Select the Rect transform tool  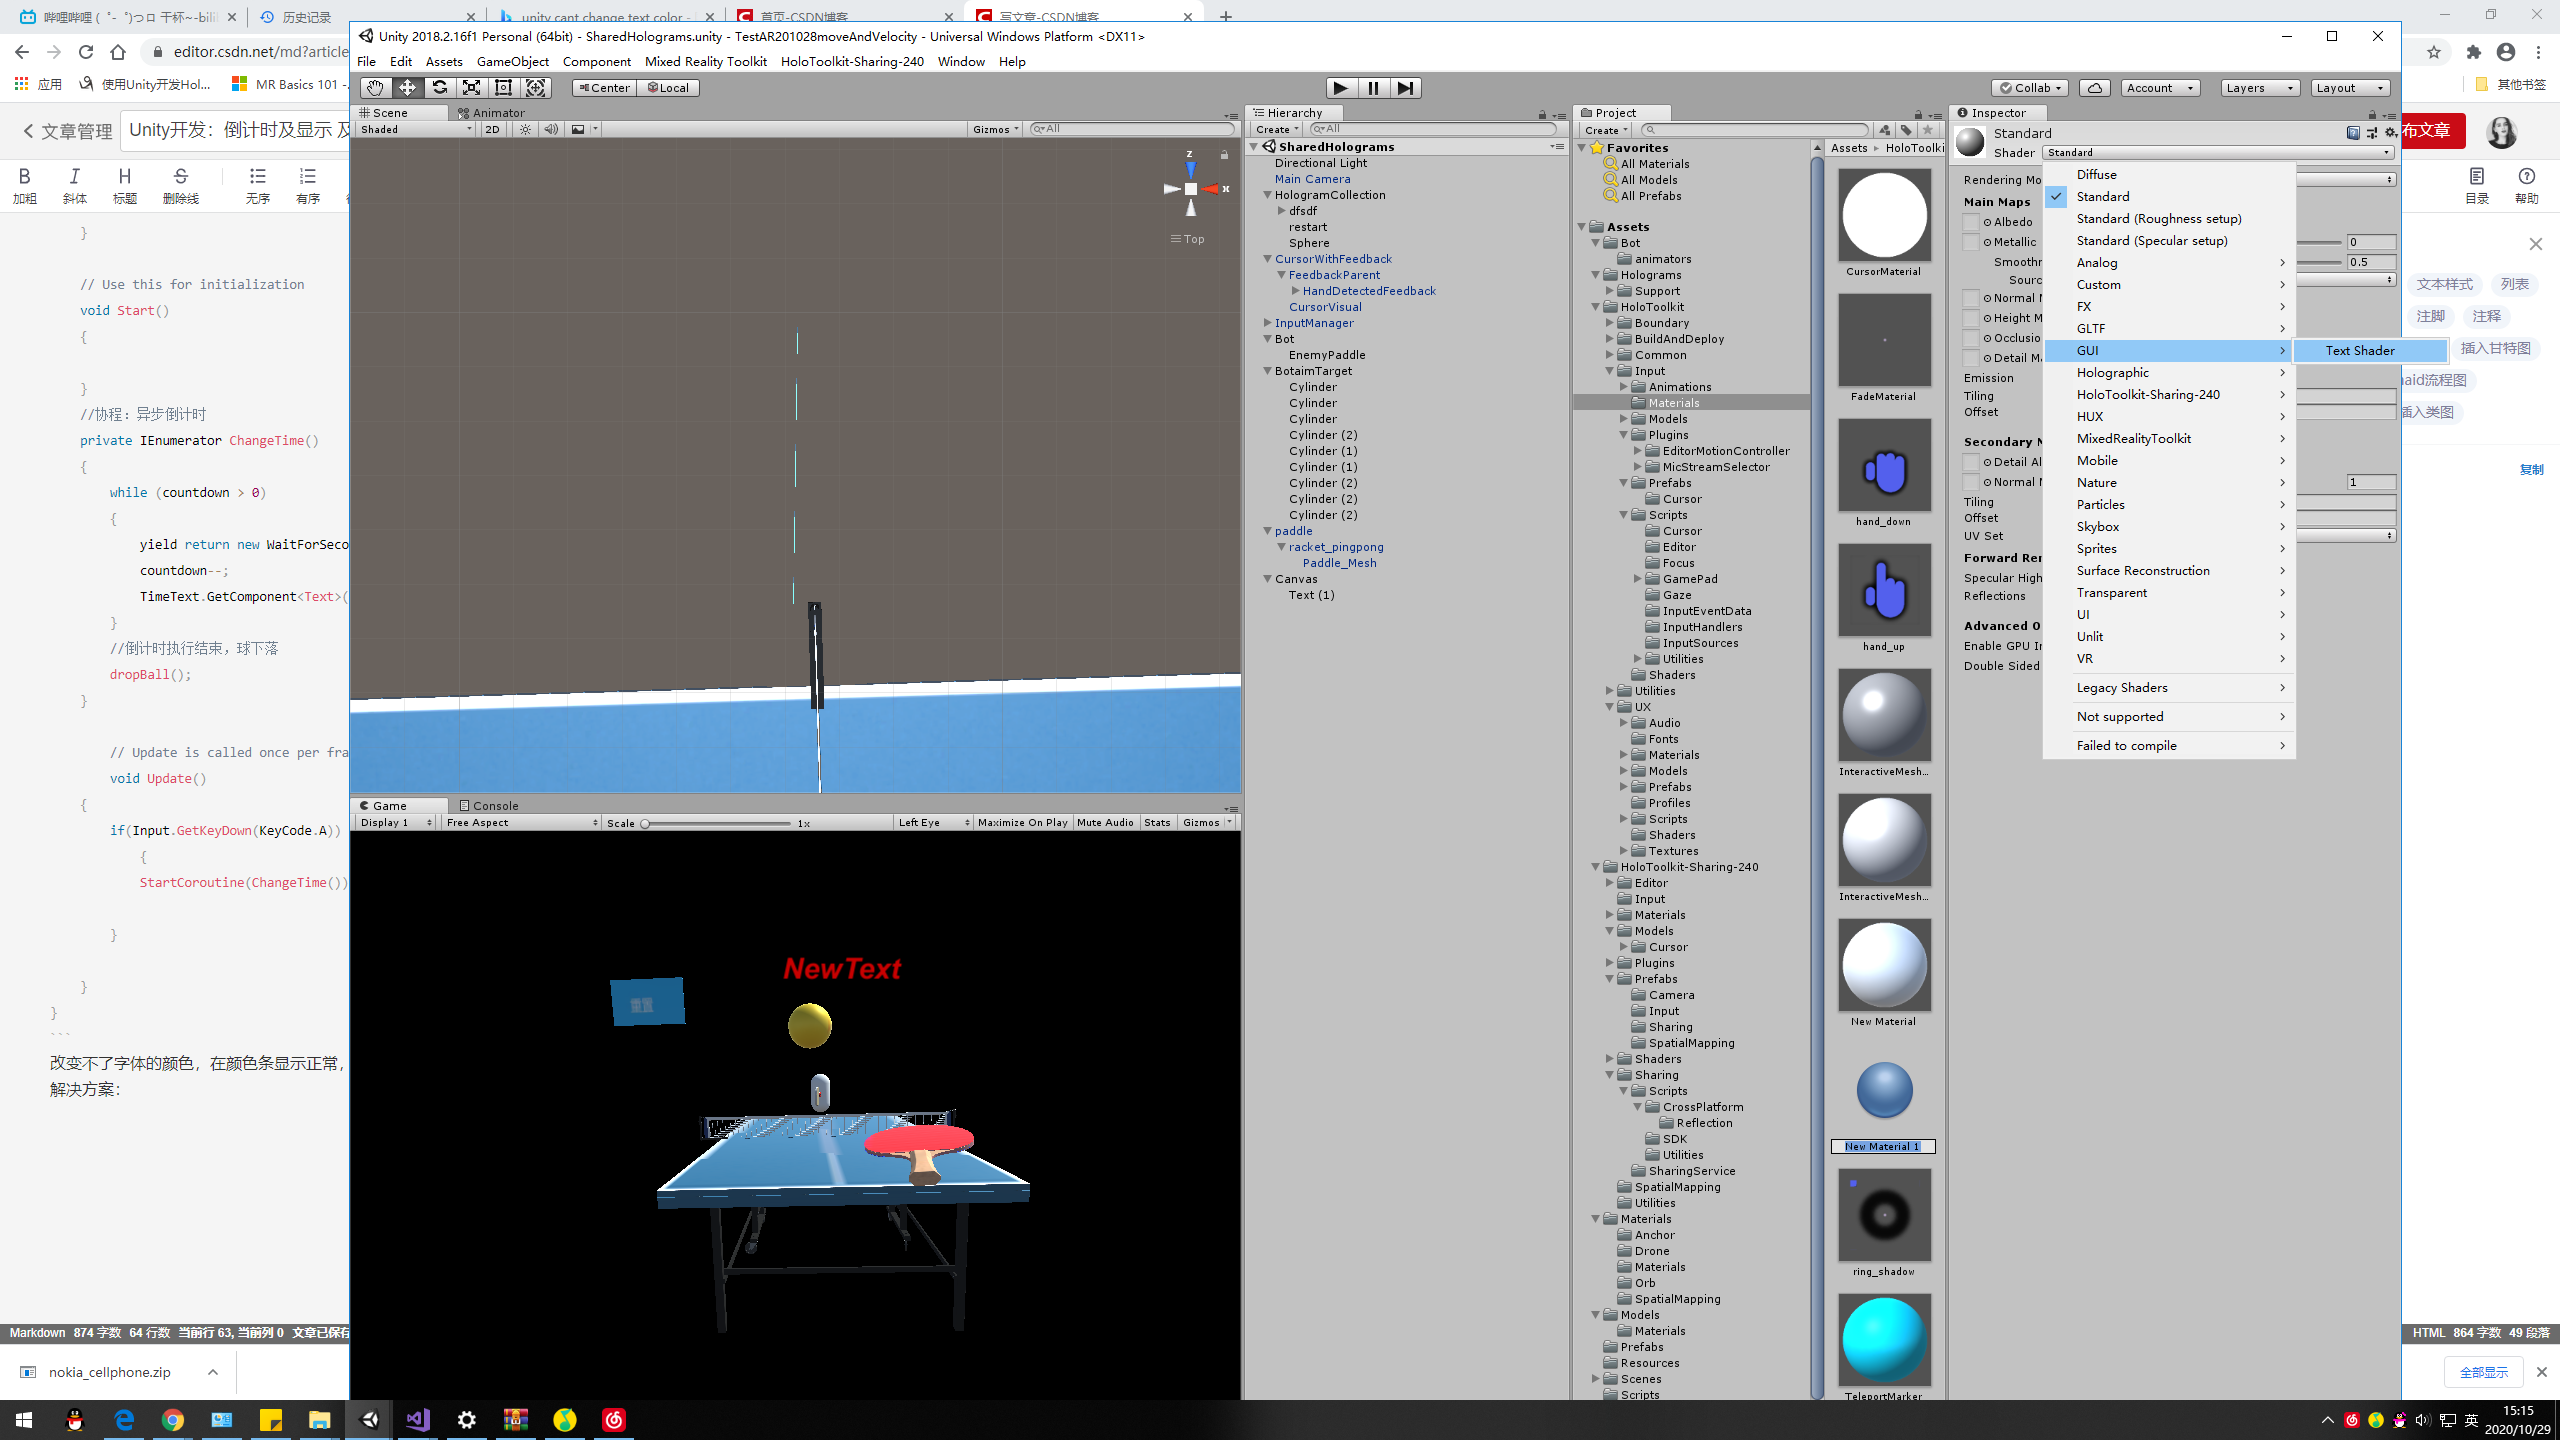click(504, 88)
